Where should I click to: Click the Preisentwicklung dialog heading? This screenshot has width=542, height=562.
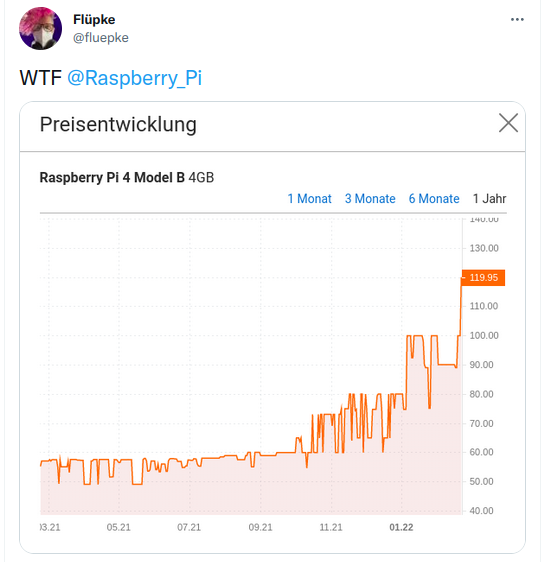(118, 125)
